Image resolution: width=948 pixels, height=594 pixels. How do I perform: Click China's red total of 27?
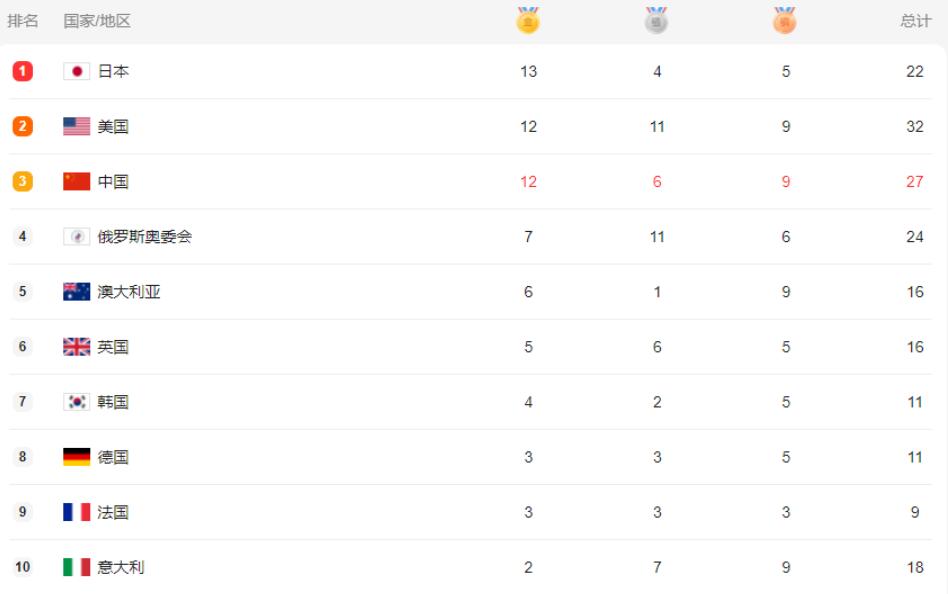pos(915,181)
